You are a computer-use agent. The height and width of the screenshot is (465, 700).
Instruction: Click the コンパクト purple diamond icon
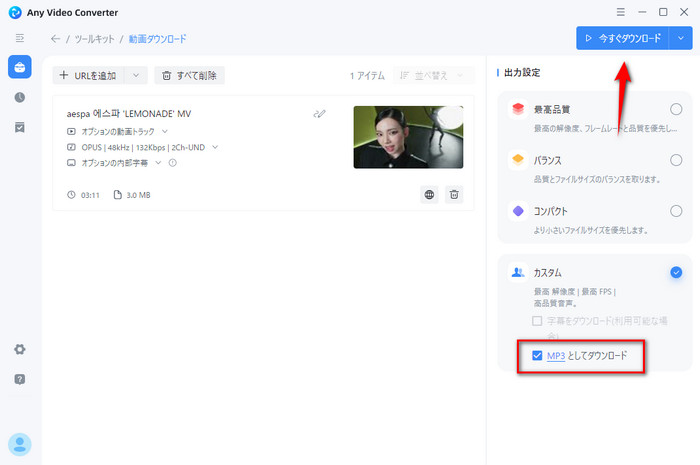518,211
